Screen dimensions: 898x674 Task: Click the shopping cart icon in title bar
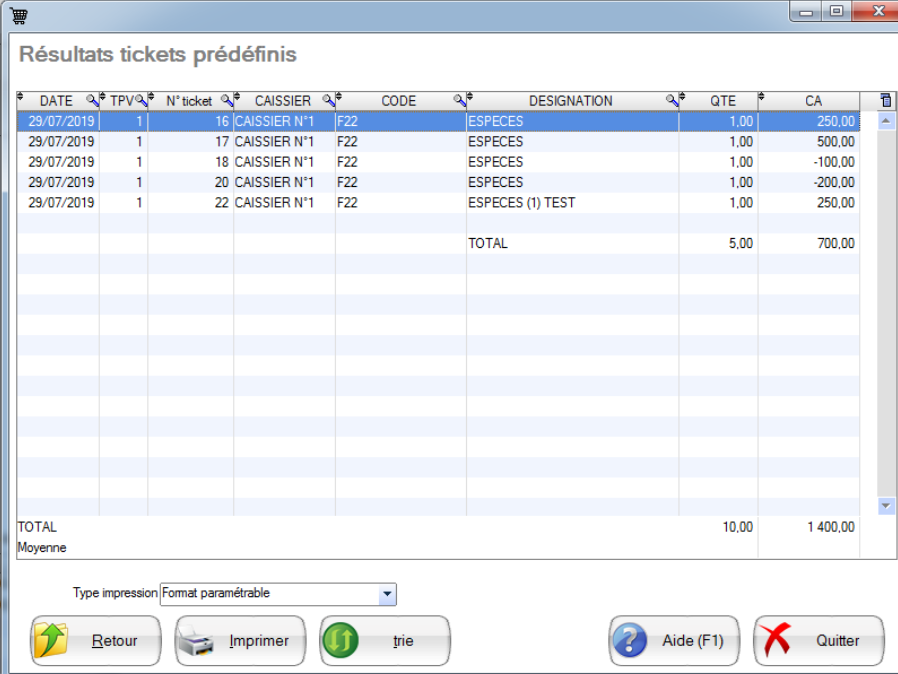[x=19, y=13]
